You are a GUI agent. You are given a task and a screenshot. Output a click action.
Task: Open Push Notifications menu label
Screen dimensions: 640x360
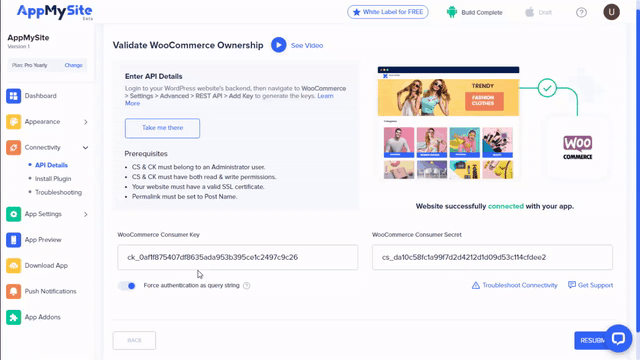coord(51,291)
